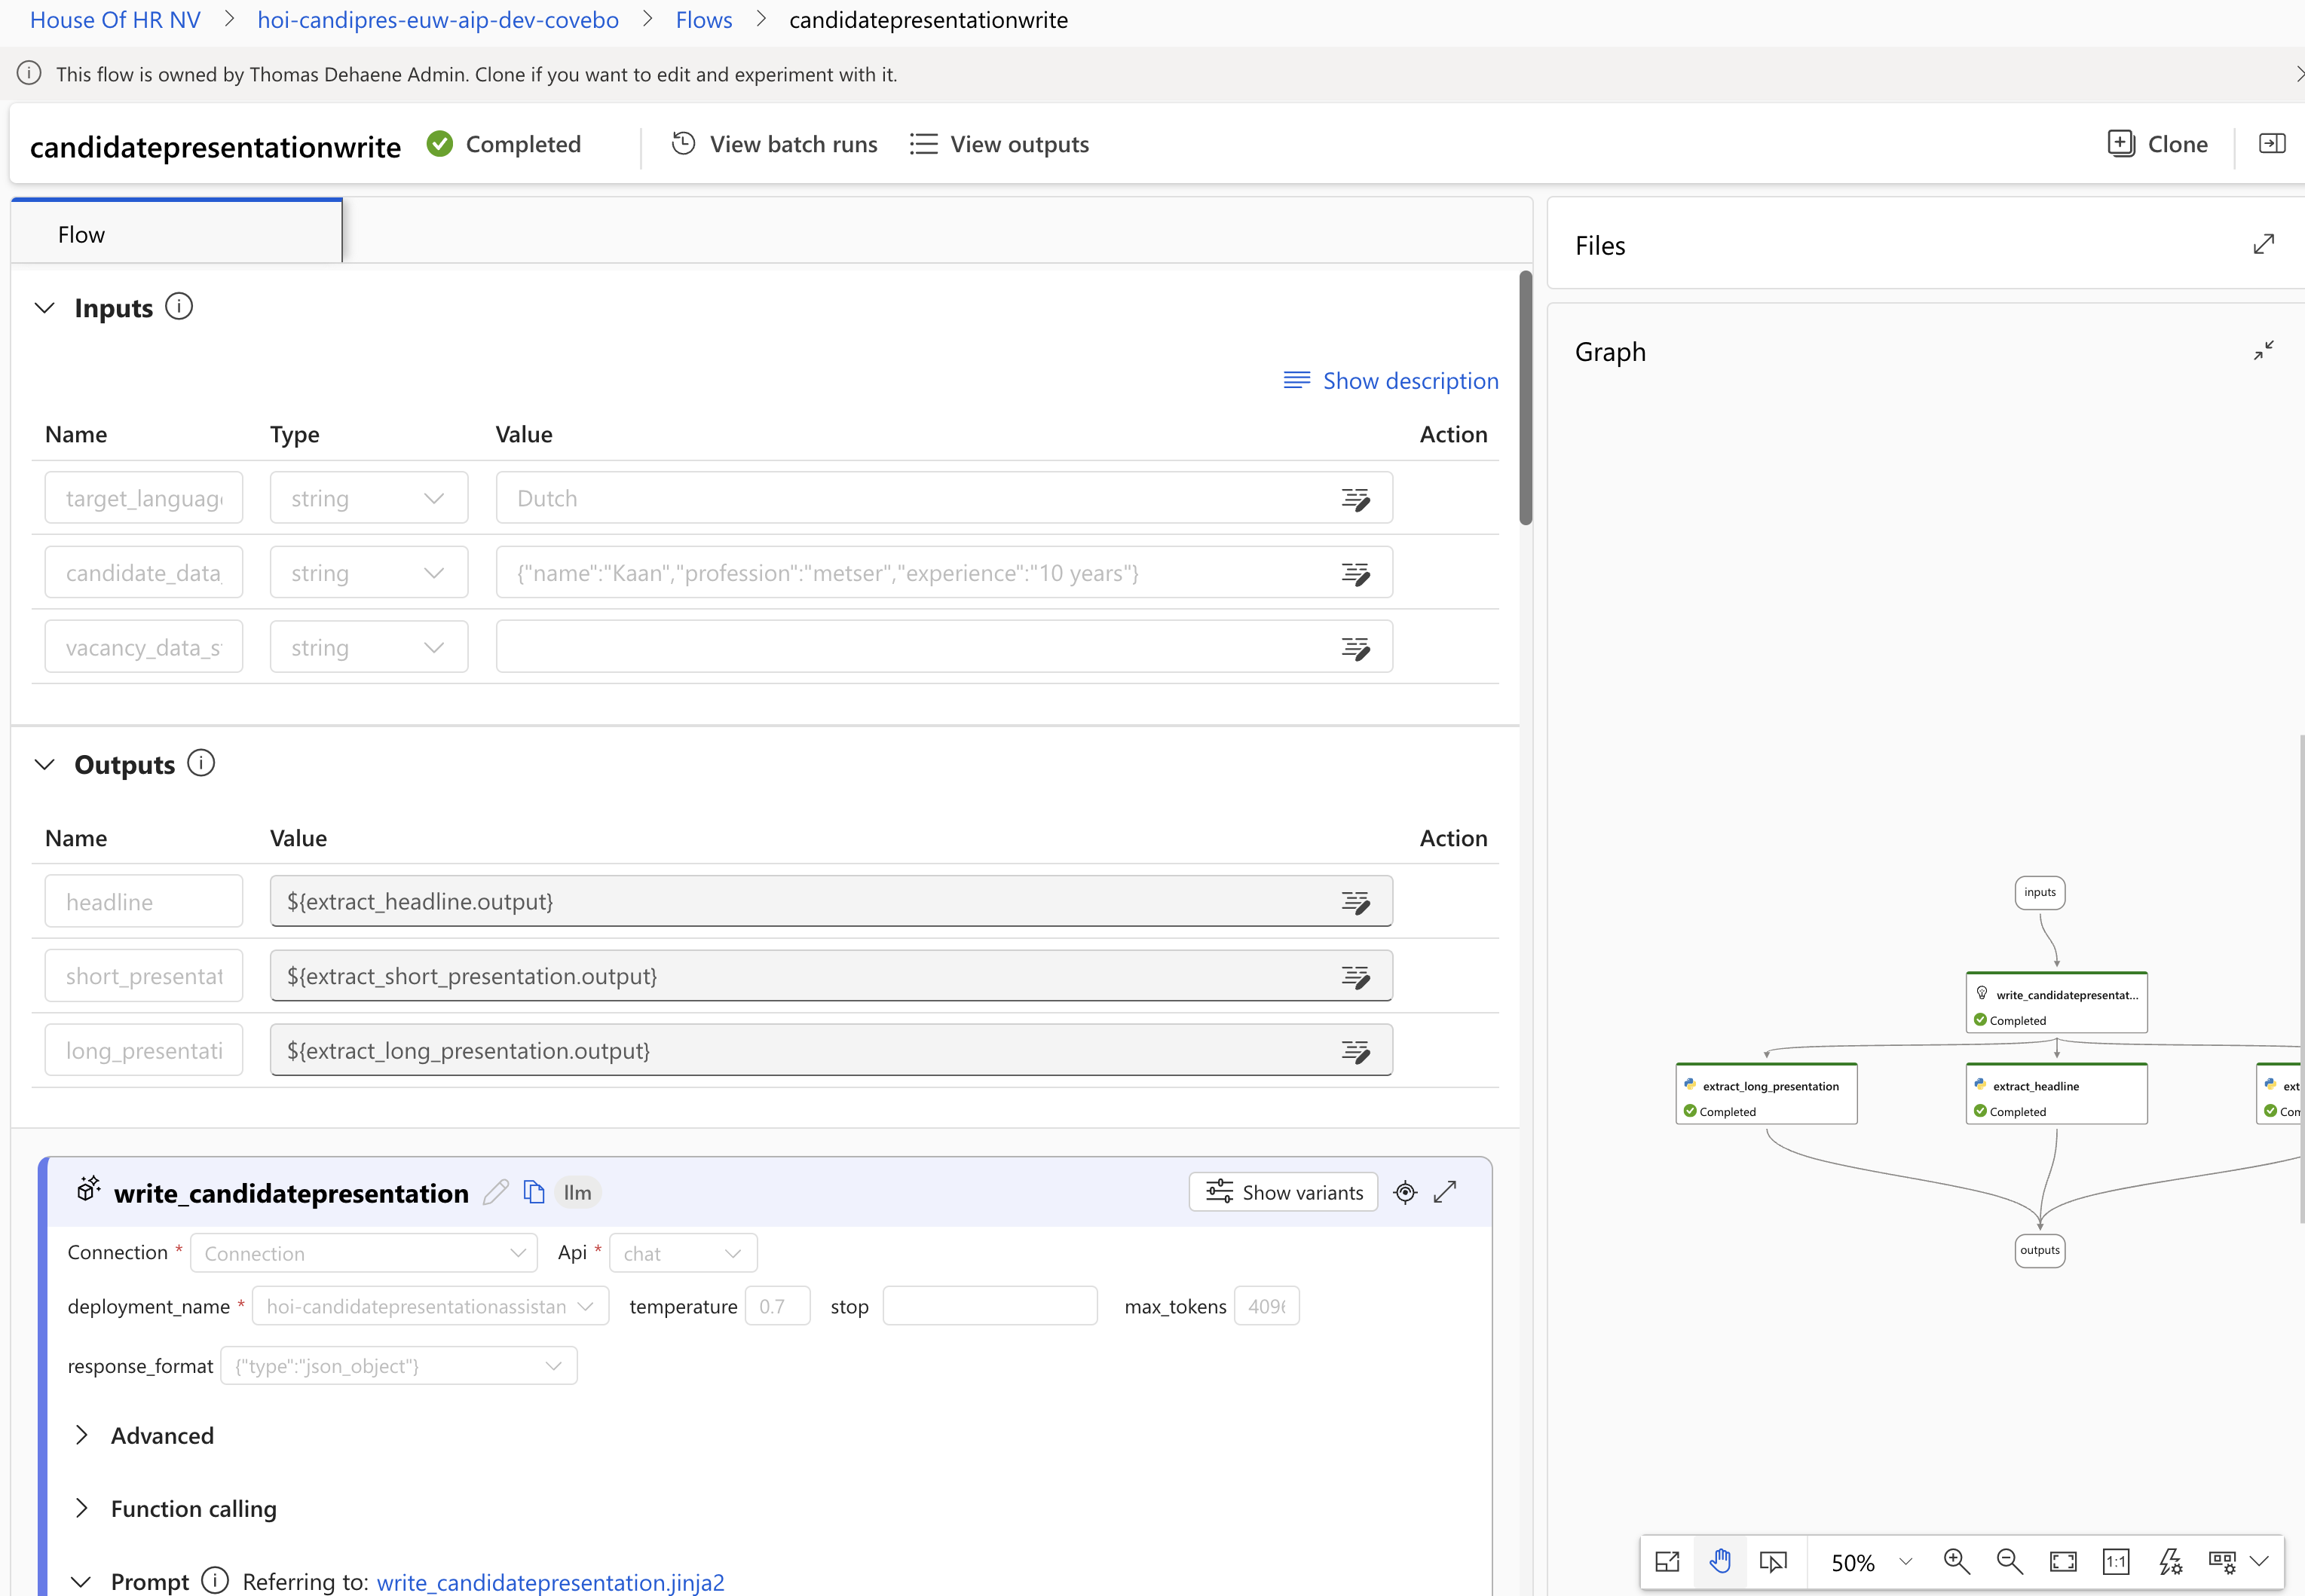Open the Api chat dropdown
The image size is (2305, 1596).
point(683,1253)
